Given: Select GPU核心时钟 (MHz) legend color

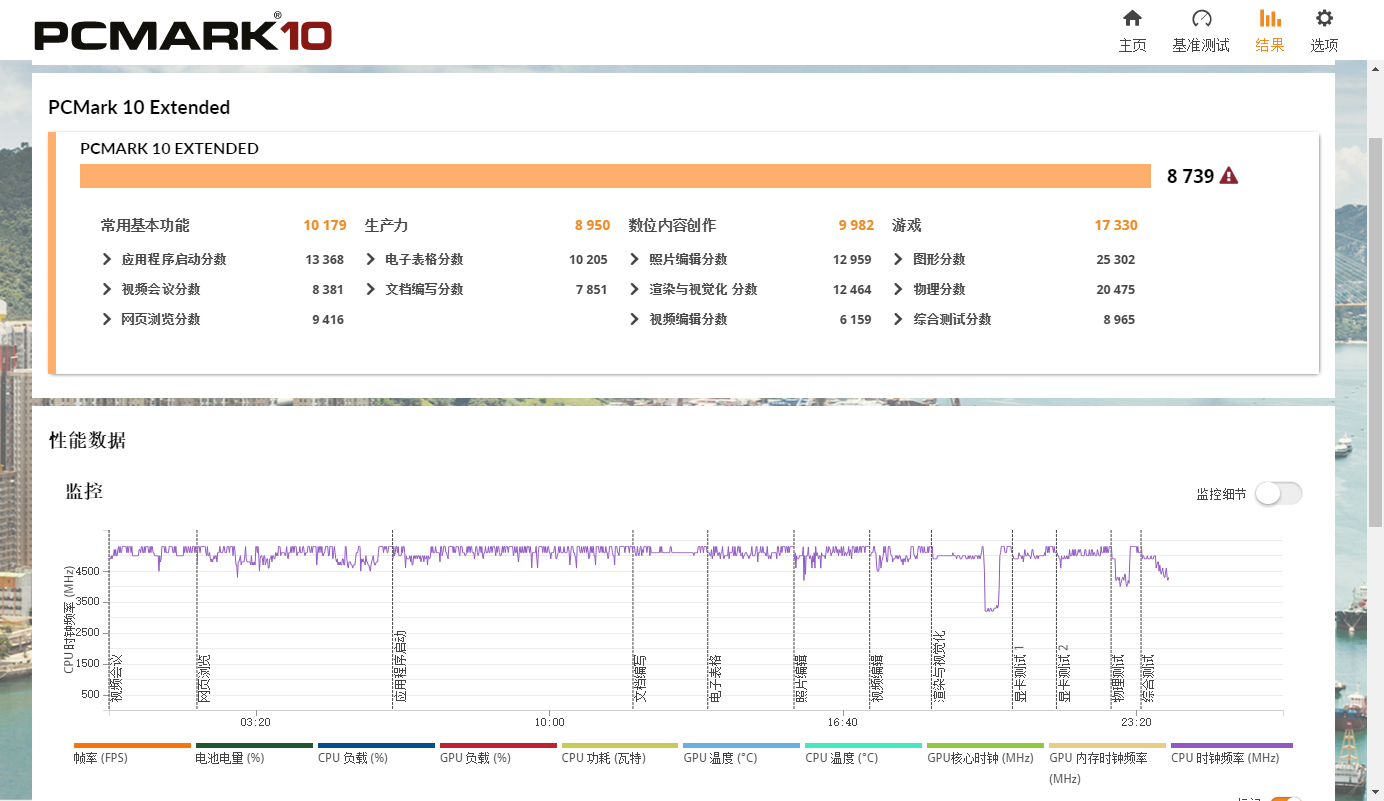Looking at the screenshot, I should (986, 745).
